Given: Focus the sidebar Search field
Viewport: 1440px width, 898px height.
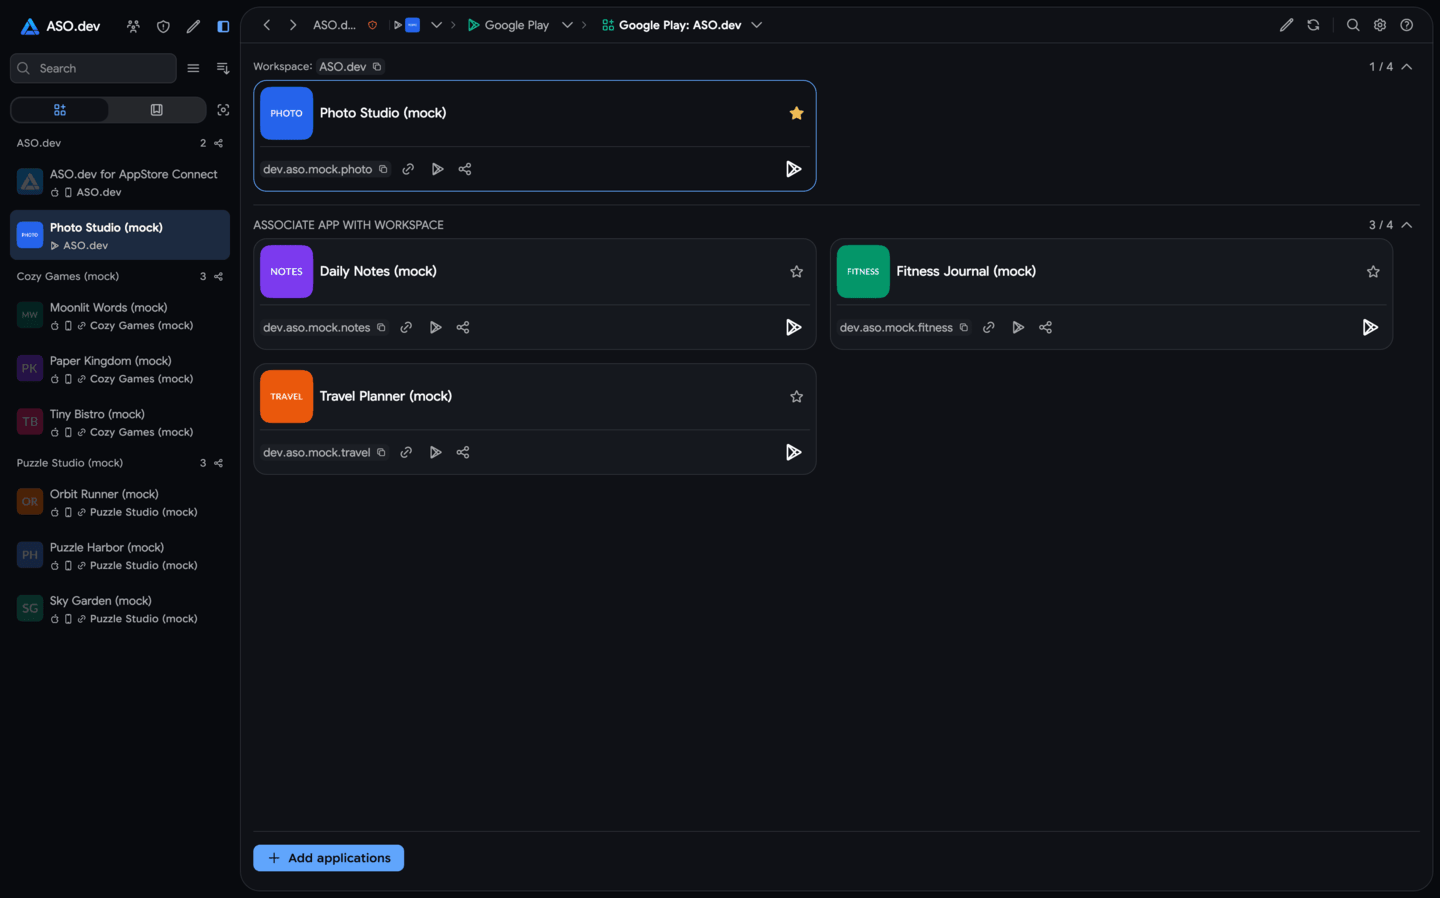Looking at the screenshot, I should point(93,68).
